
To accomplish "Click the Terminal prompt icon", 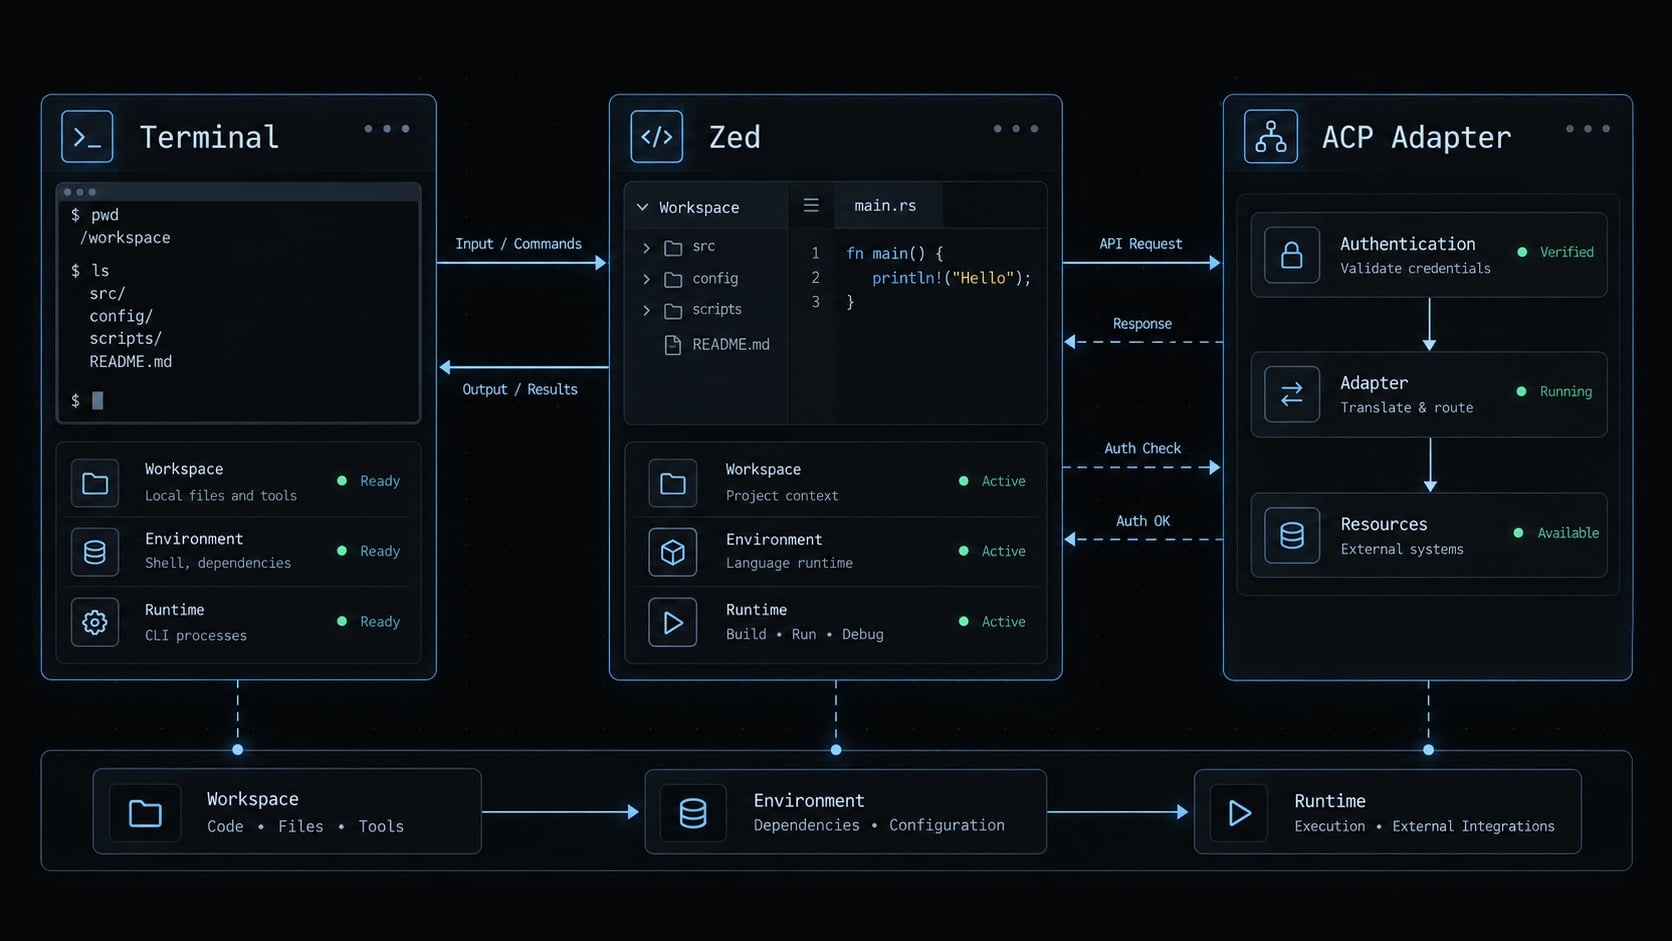I will click(x=87, y=137).
